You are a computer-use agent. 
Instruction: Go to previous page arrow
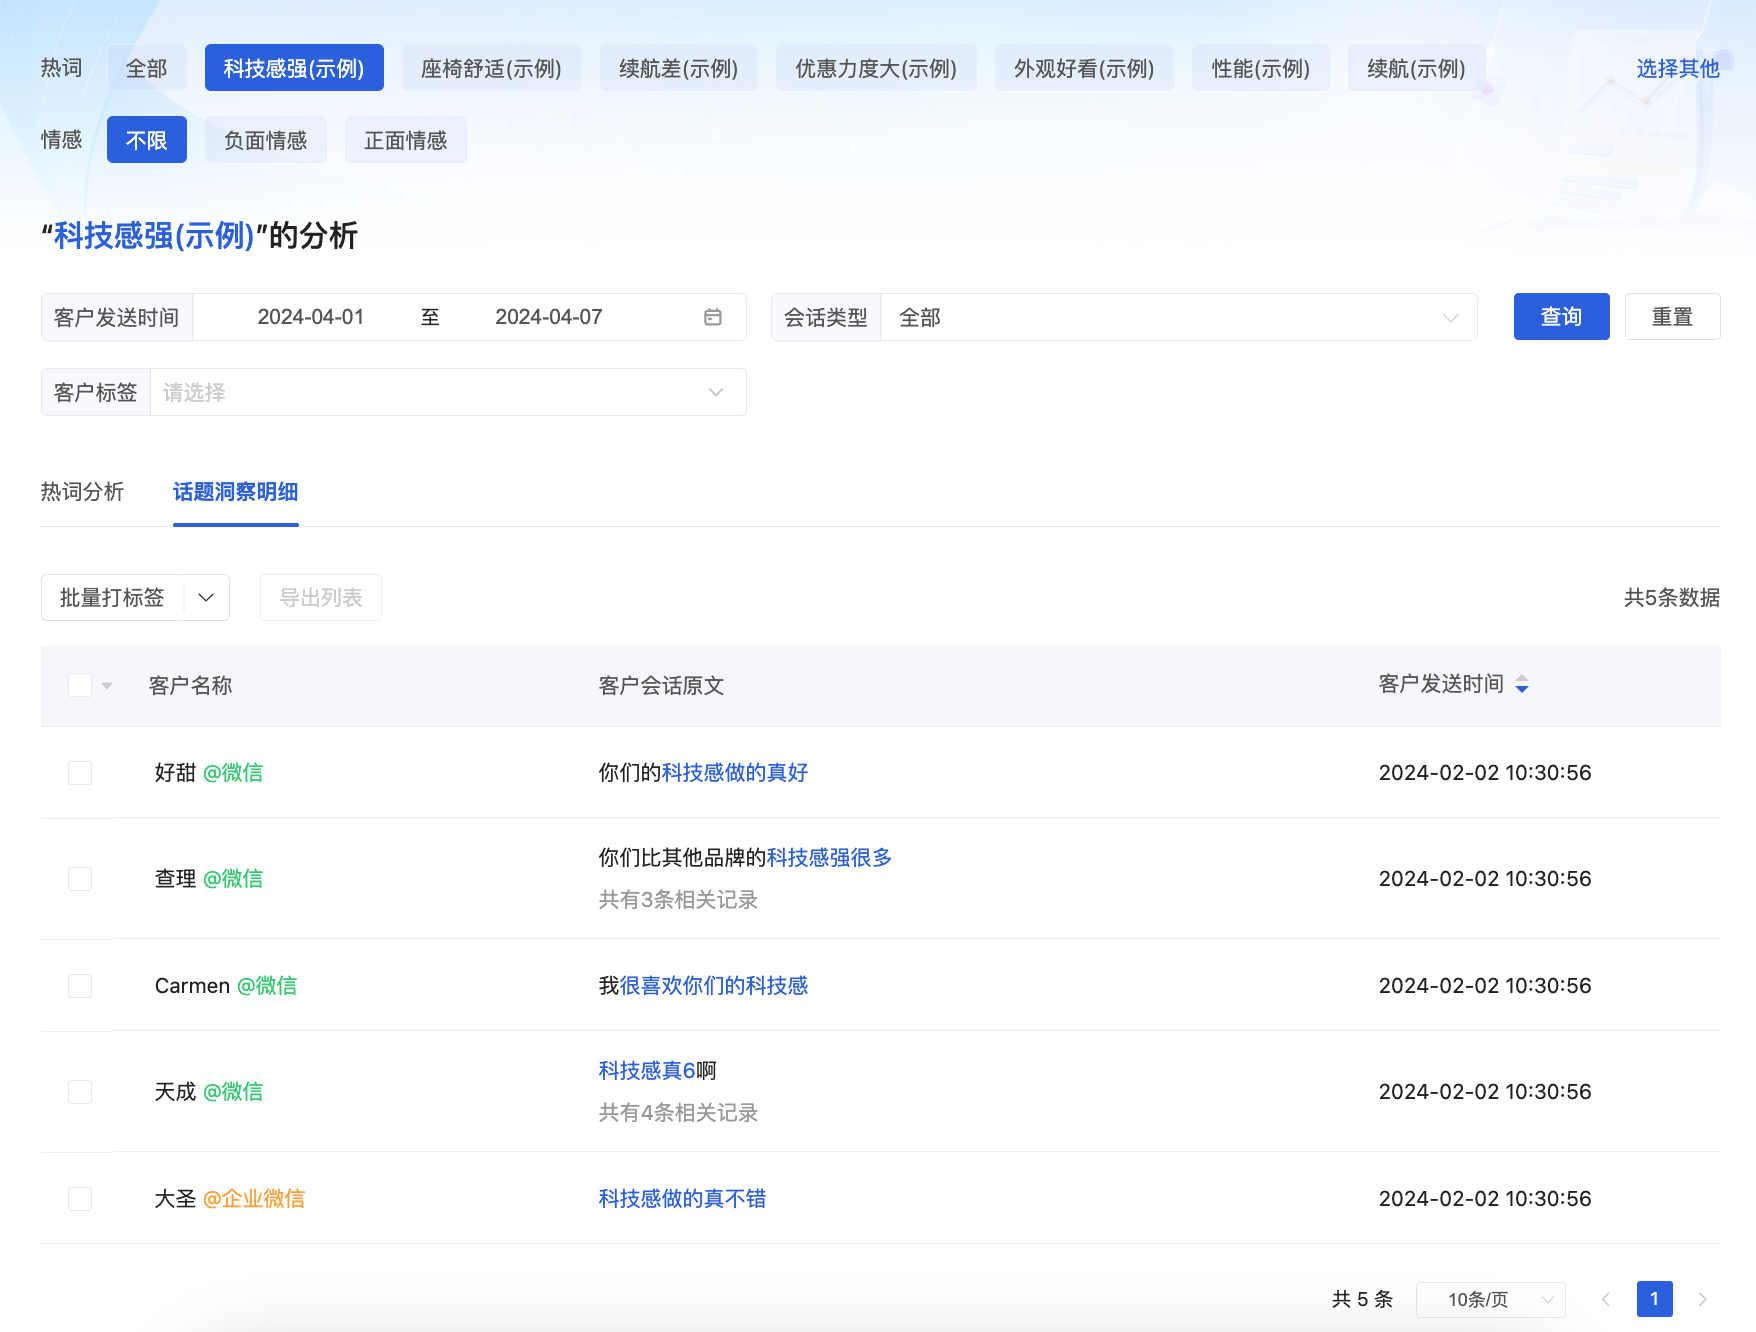(x=1606, y=1299)
